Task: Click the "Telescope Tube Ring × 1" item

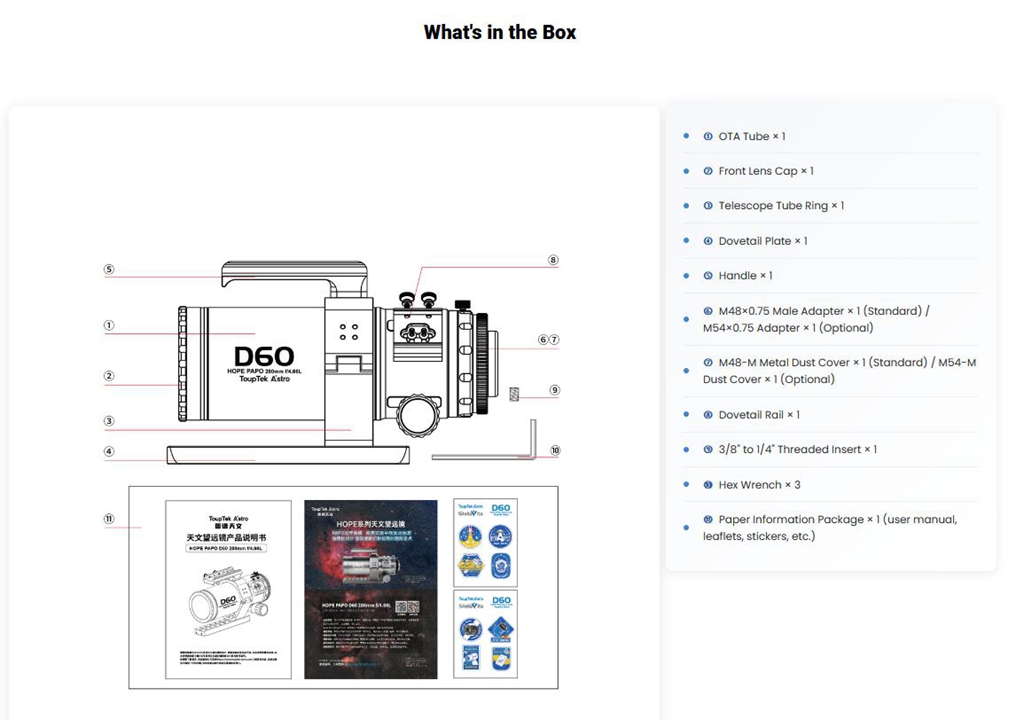Action: [780, 206]
